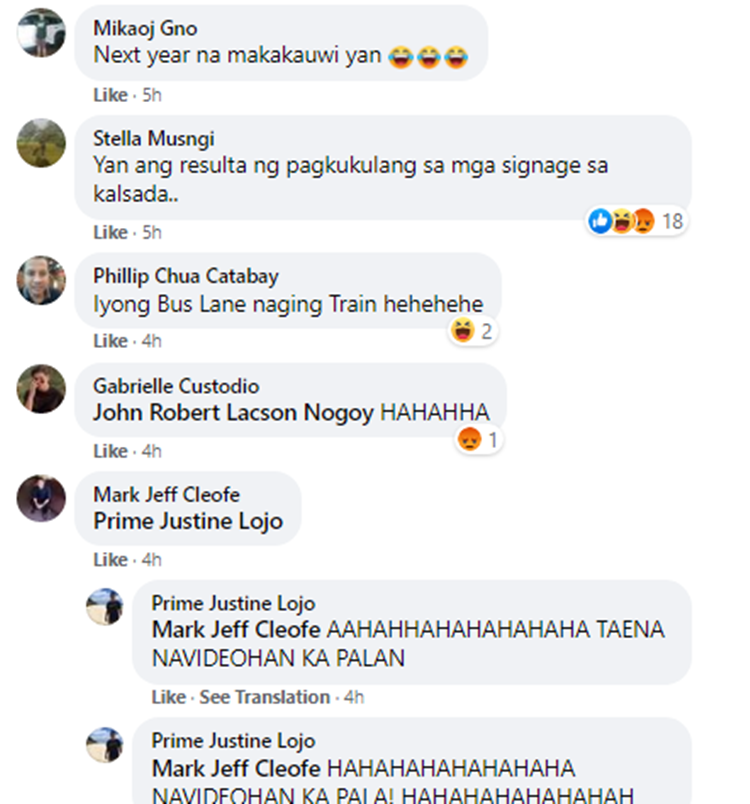Click the angry reaction on Gabrielle's comment
The height and width of the screenshot is (804, 750).
469,439
